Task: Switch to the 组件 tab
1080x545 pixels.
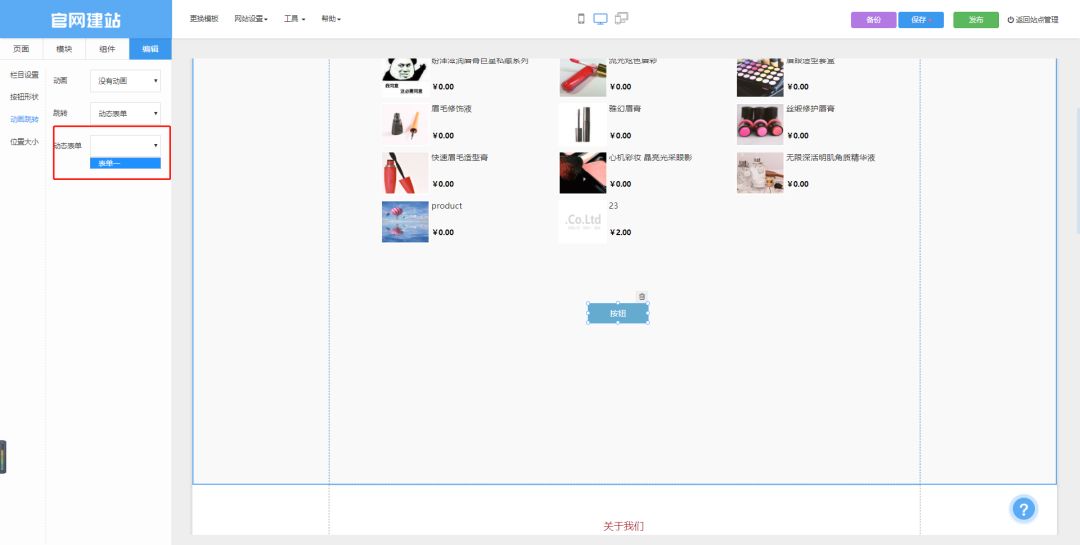Action: 107,49
